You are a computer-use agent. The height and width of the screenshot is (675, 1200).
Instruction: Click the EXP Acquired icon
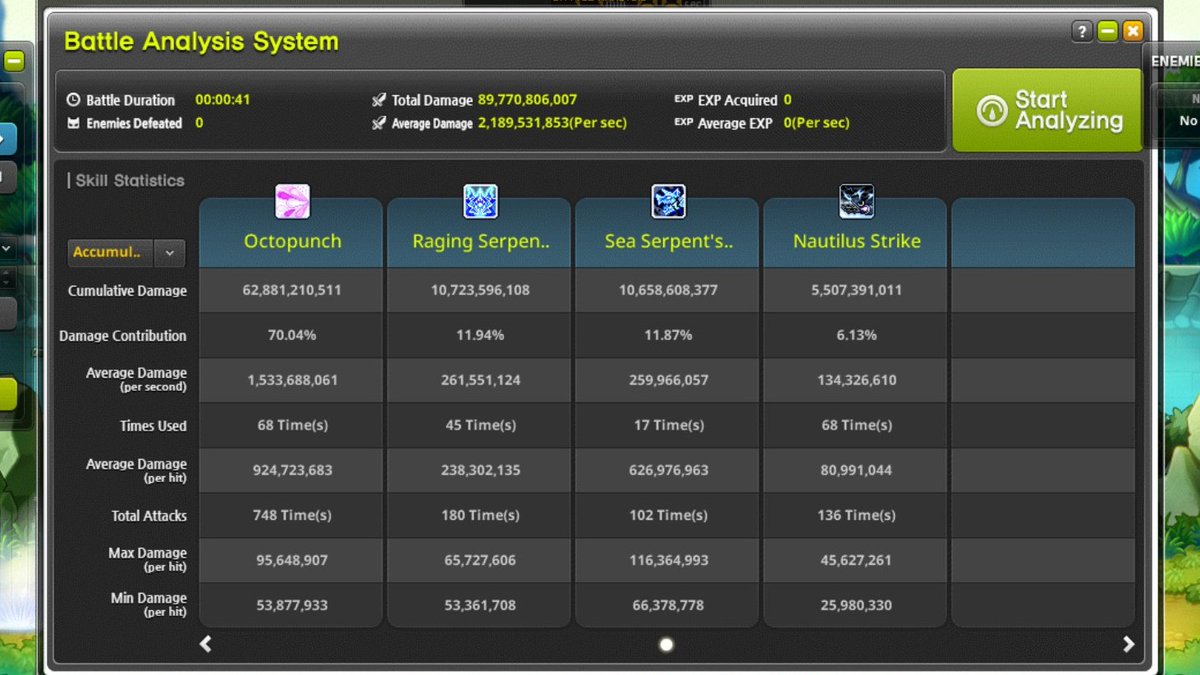coord(683,100)
